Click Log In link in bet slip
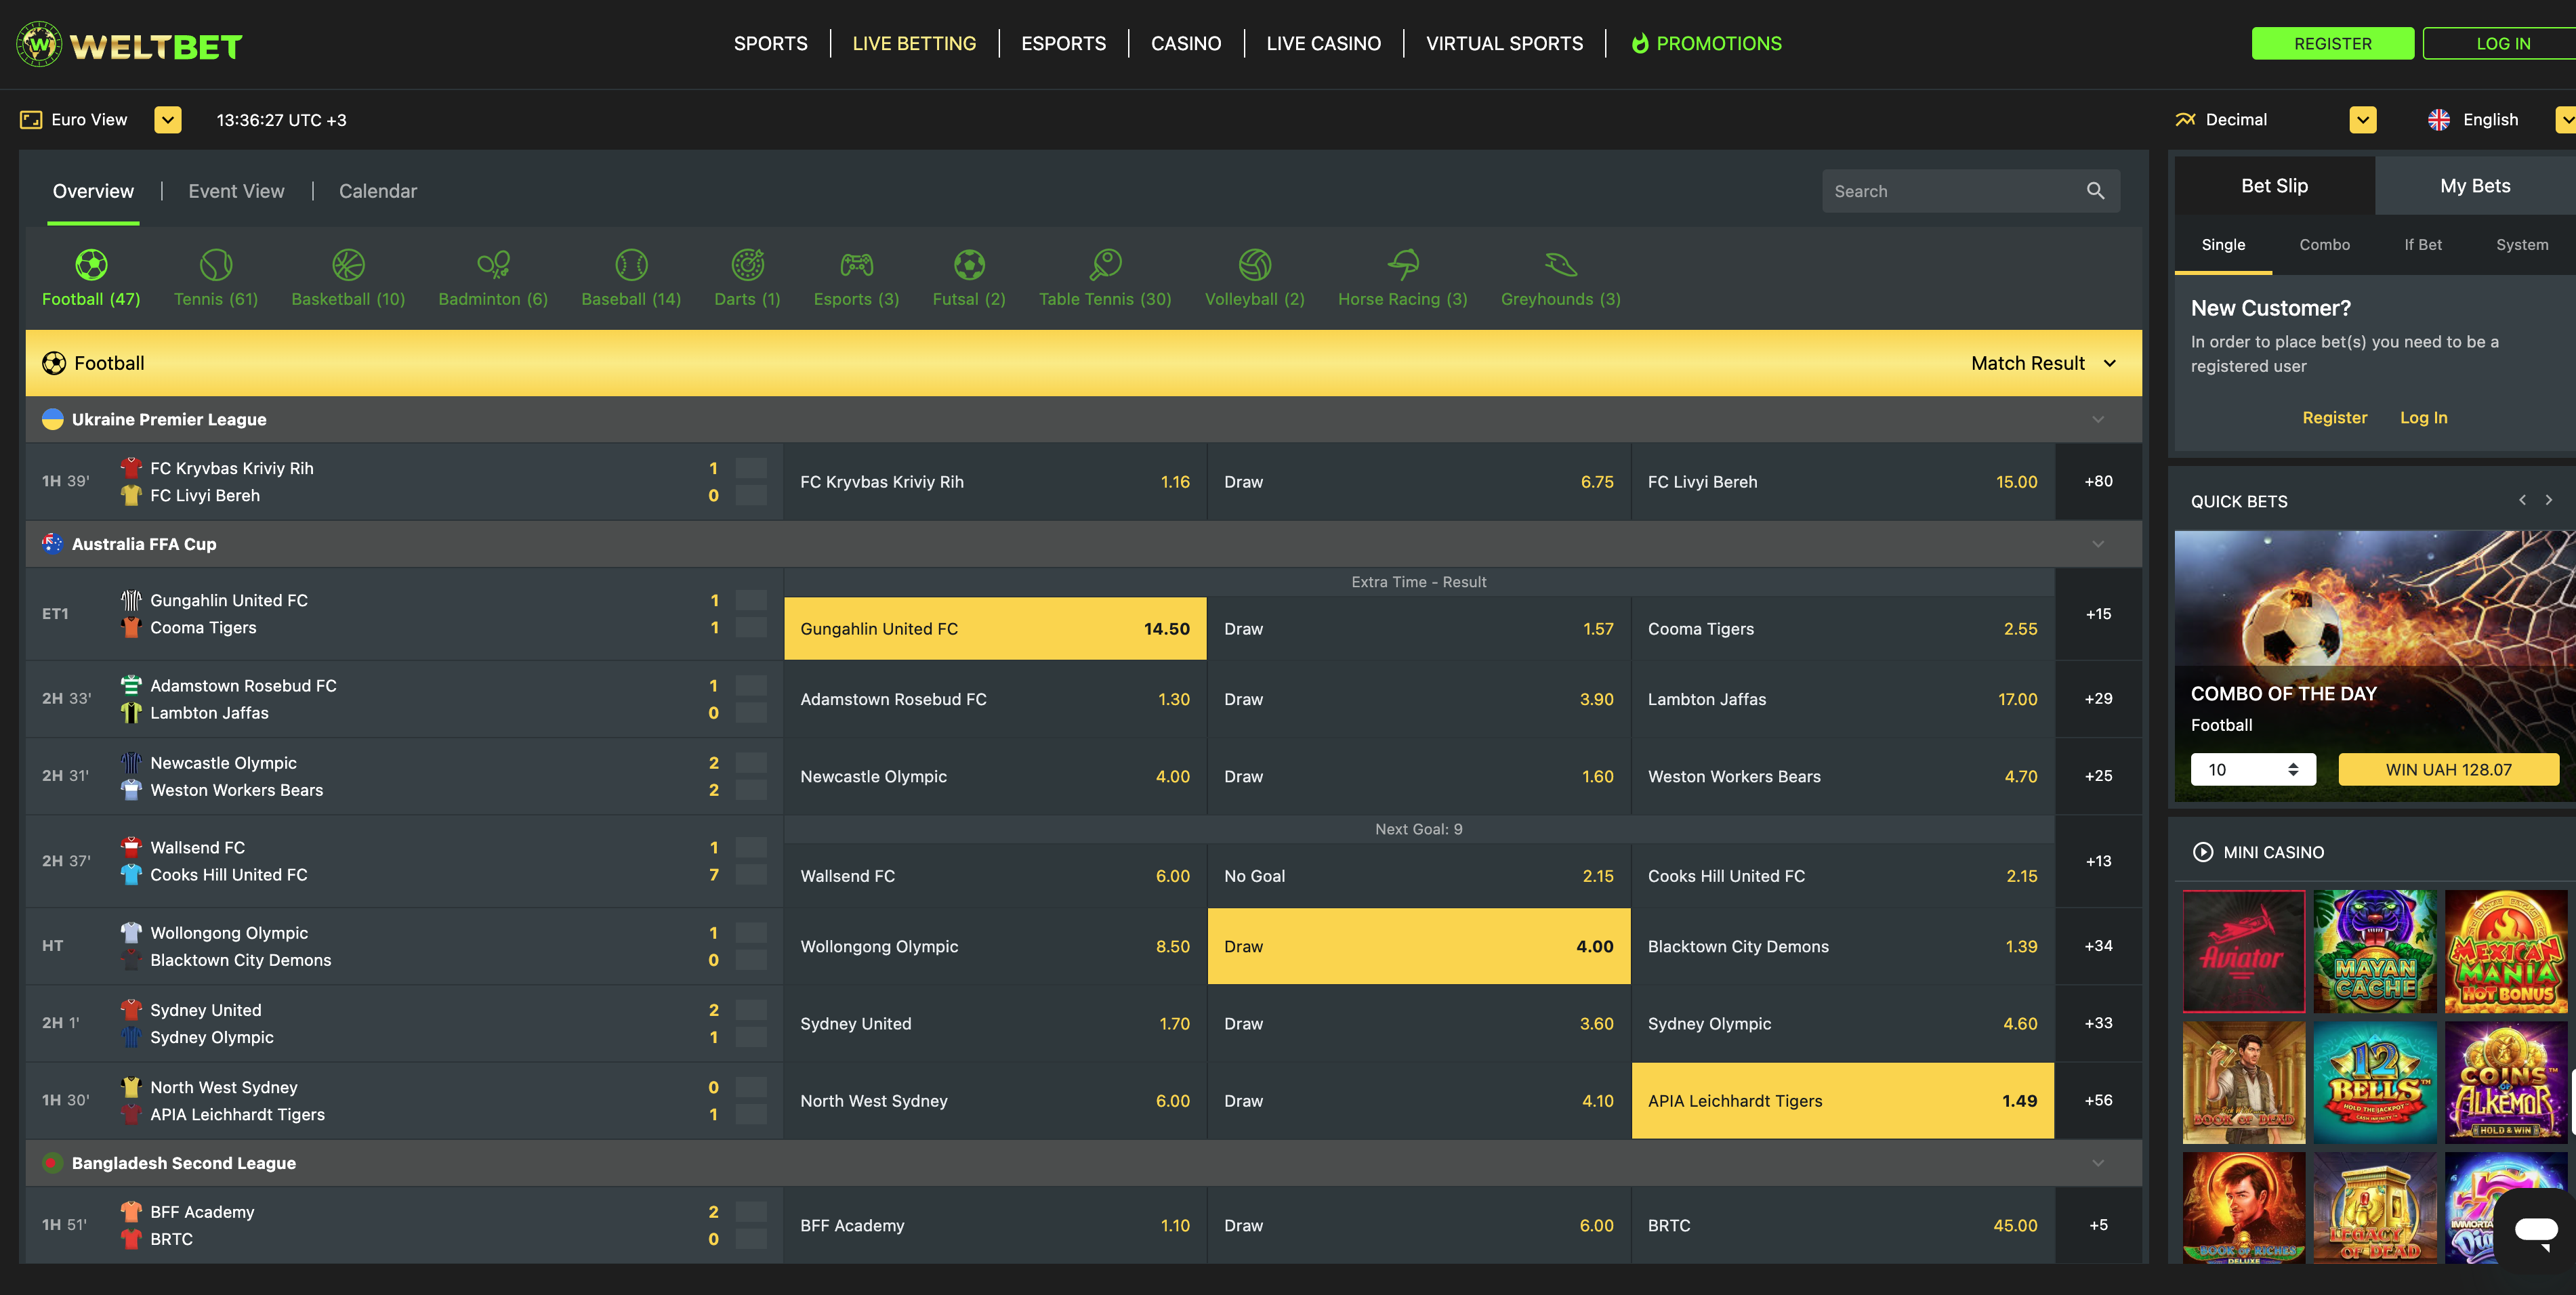 click(x=2423, y=418)
